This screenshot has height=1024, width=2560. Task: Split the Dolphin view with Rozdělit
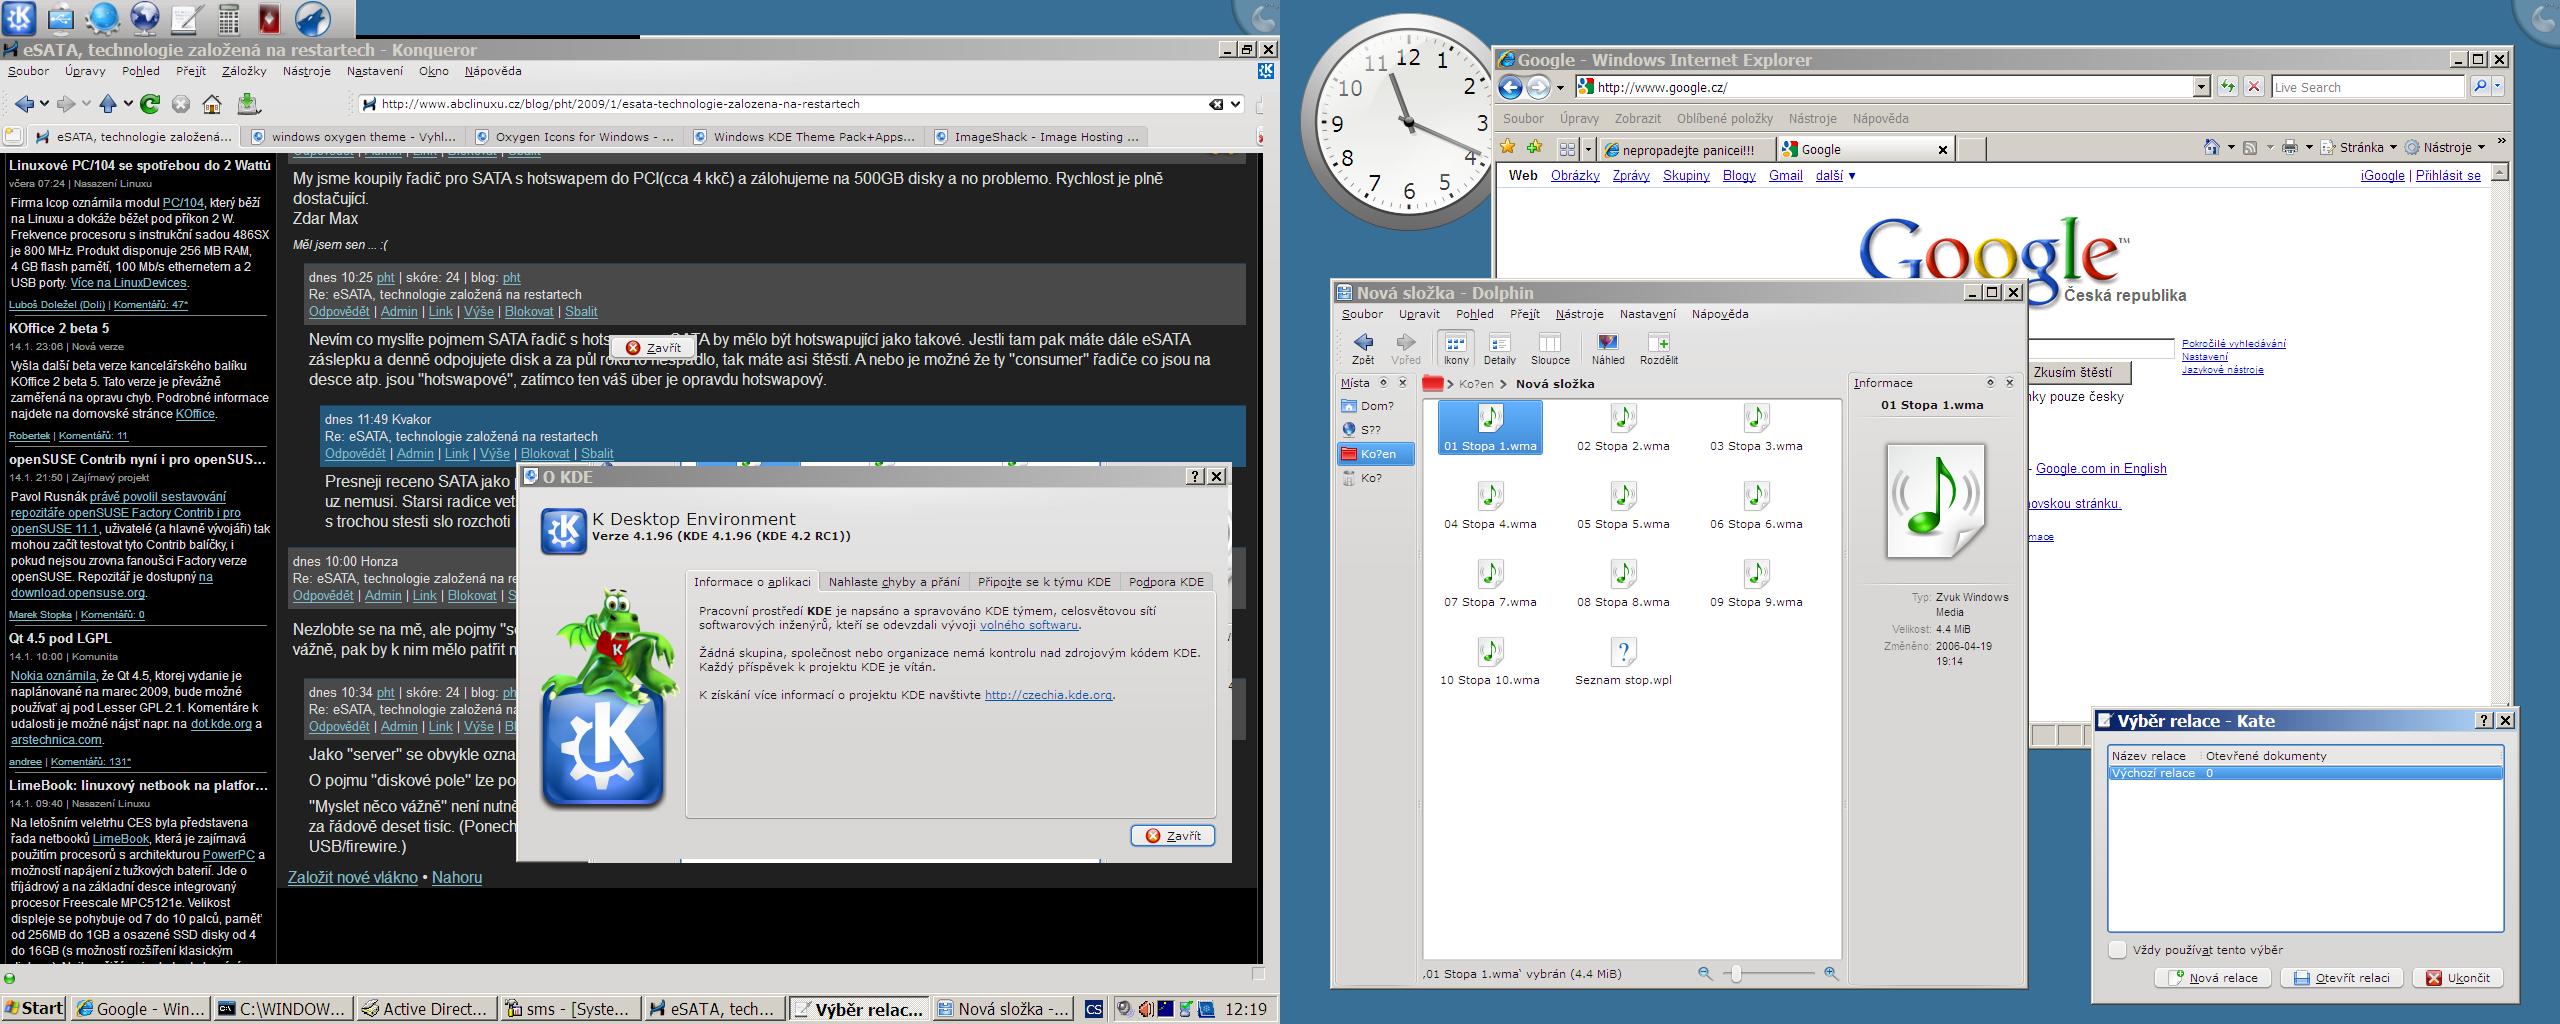(x=1659, y=348)
